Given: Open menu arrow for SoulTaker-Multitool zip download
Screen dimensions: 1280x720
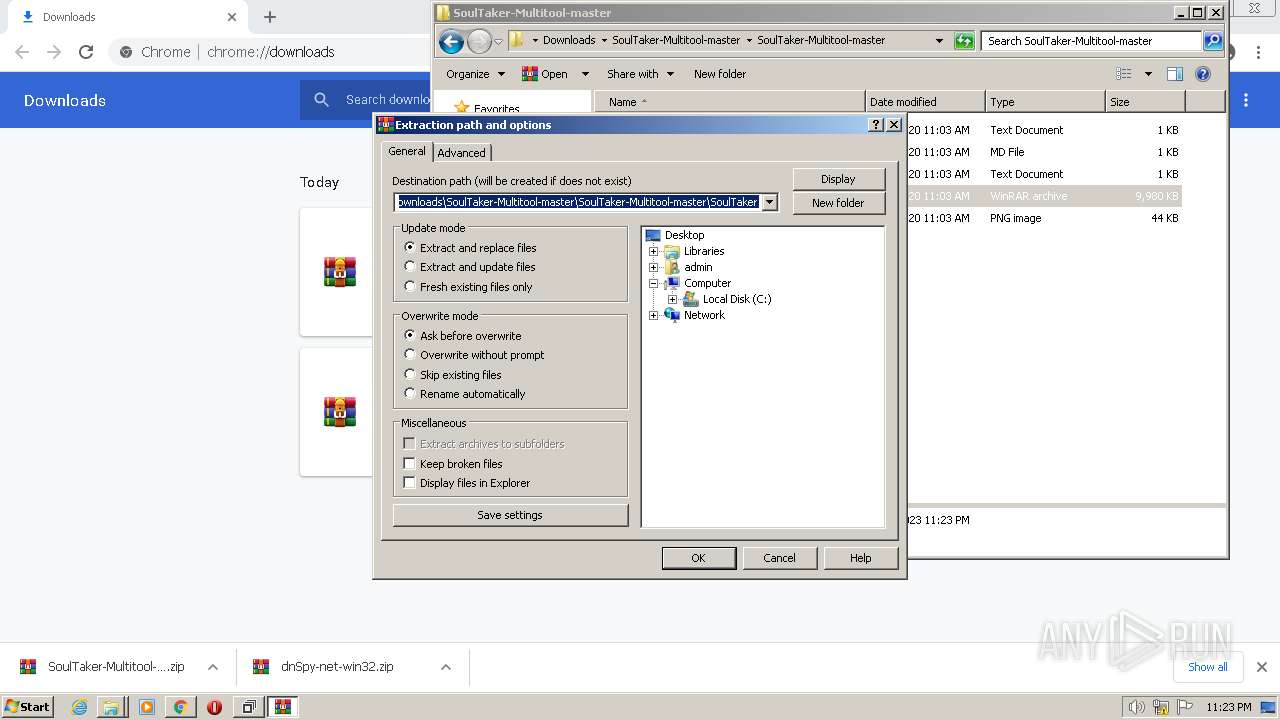Looking at the screenshot, I should coord(213,667).
